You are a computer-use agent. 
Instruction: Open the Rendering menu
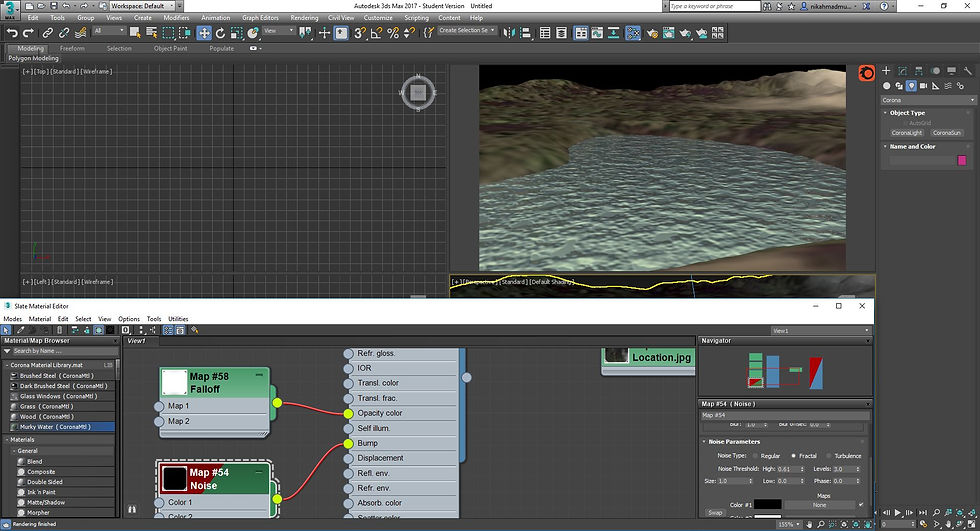[x=304, y=18]
